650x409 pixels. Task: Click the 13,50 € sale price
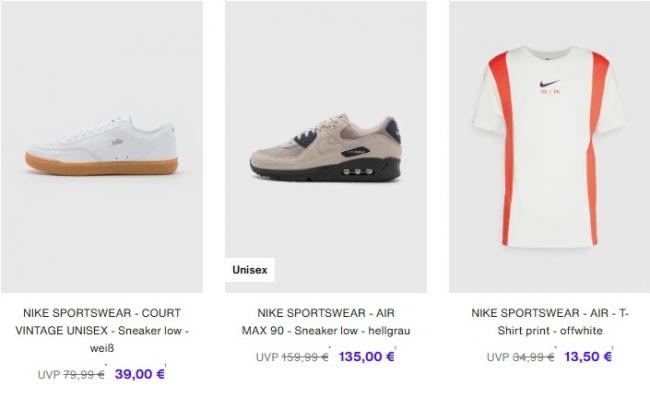[x=588, y=357]
